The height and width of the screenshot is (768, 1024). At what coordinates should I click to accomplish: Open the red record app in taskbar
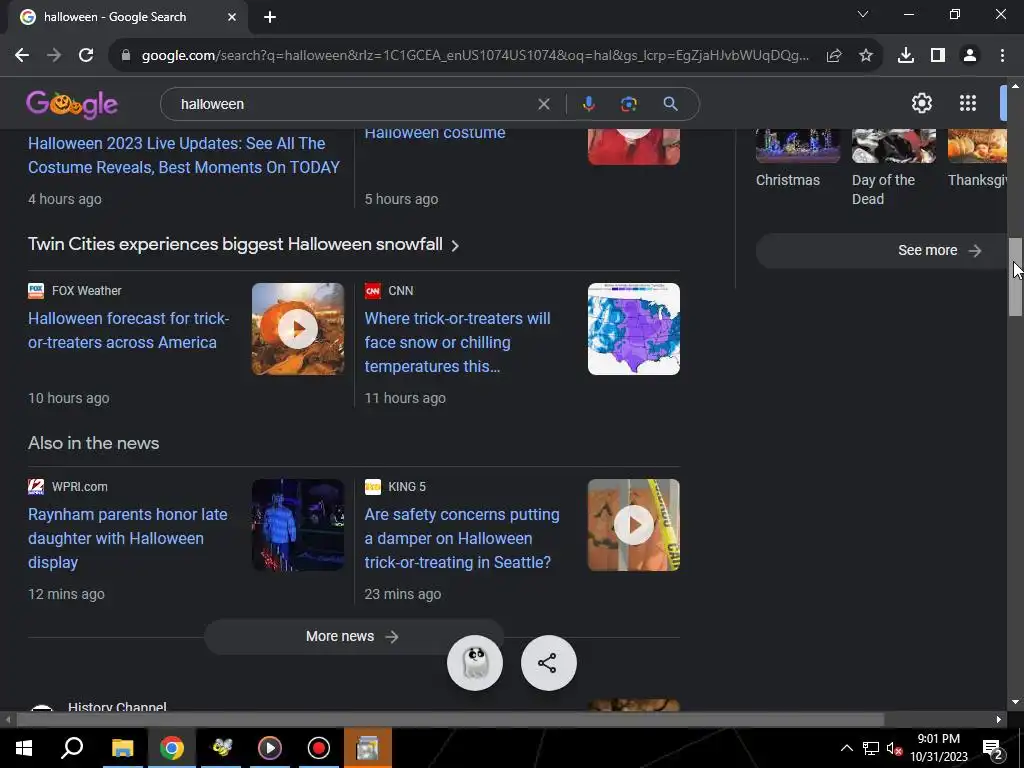click(x=319, y=748)
